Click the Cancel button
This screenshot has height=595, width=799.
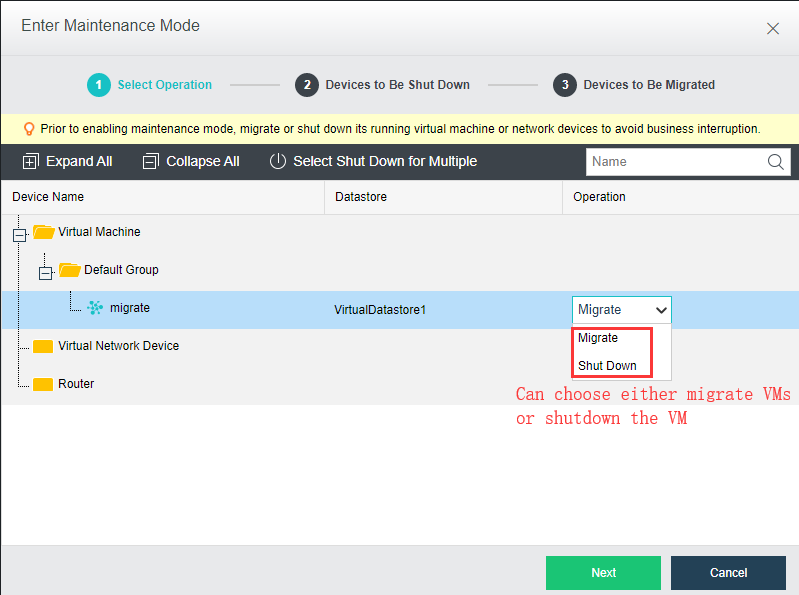pos(728,573)
